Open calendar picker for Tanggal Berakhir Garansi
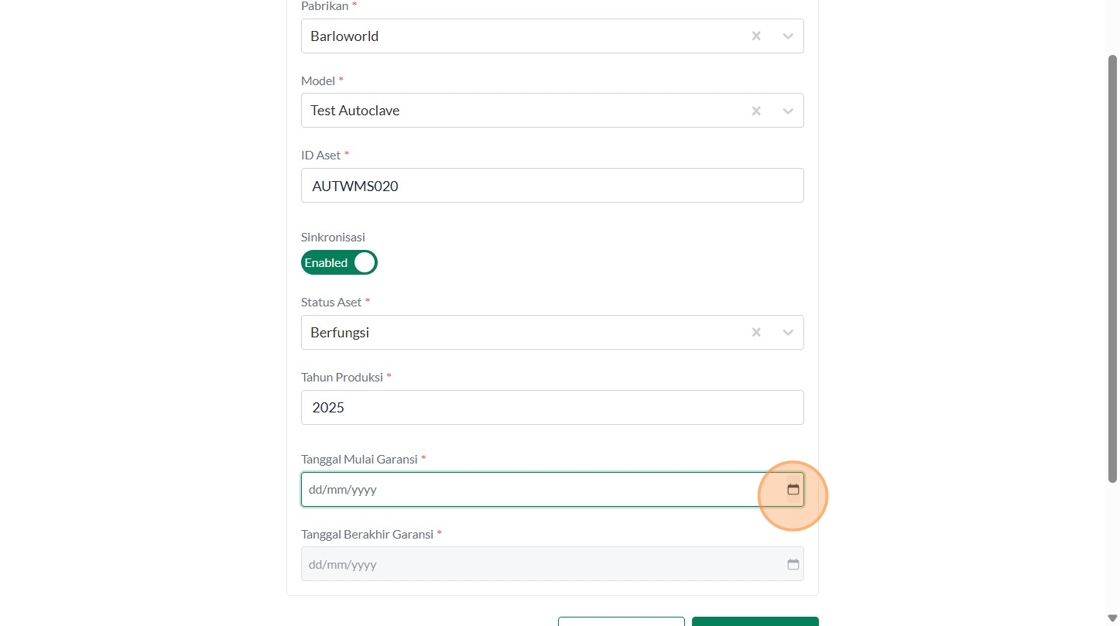 coord(793,565)
